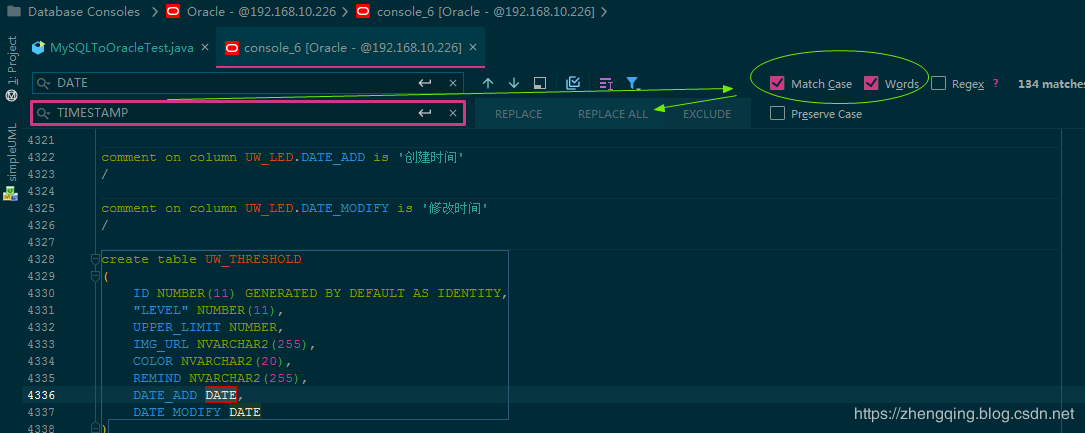Click ID NUMBER(11) GENERATED BY DEFAULT line

[321, 293]
